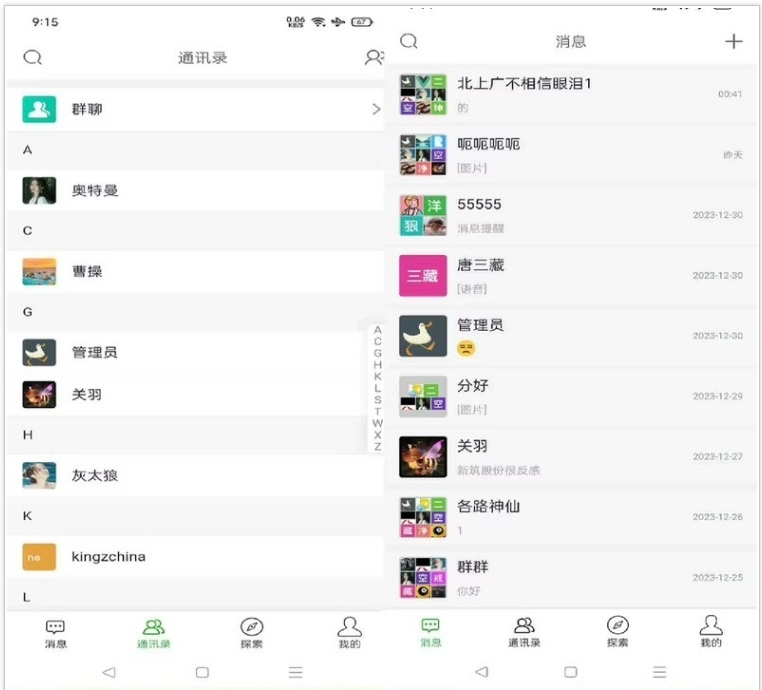
Task: Tap the search icon in the 通讯录 header
Action: click(x=33, y=58)
